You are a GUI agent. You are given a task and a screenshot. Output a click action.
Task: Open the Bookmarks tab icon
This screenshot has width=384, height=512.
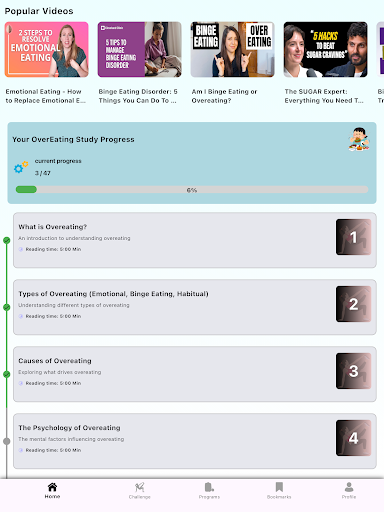[279, 487]
